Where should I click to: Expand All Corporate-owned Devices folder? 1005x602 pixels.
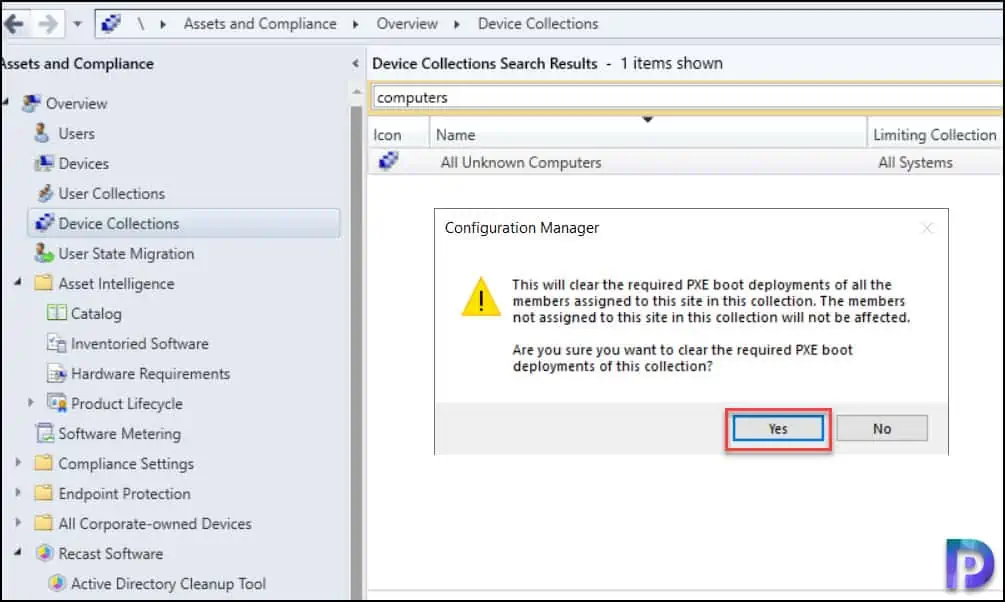coord(18,523)
